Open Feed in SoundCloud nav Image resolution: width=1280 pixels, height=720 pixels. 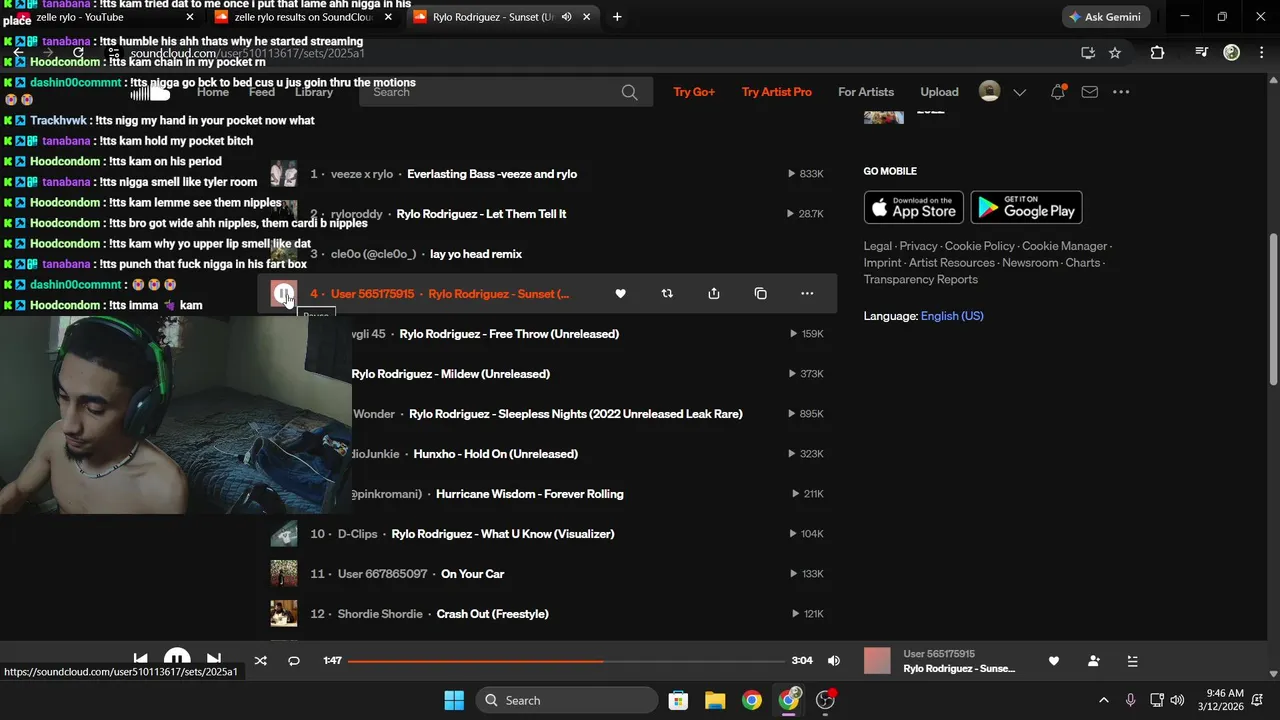pyautogui.click(x=262, y=92)
